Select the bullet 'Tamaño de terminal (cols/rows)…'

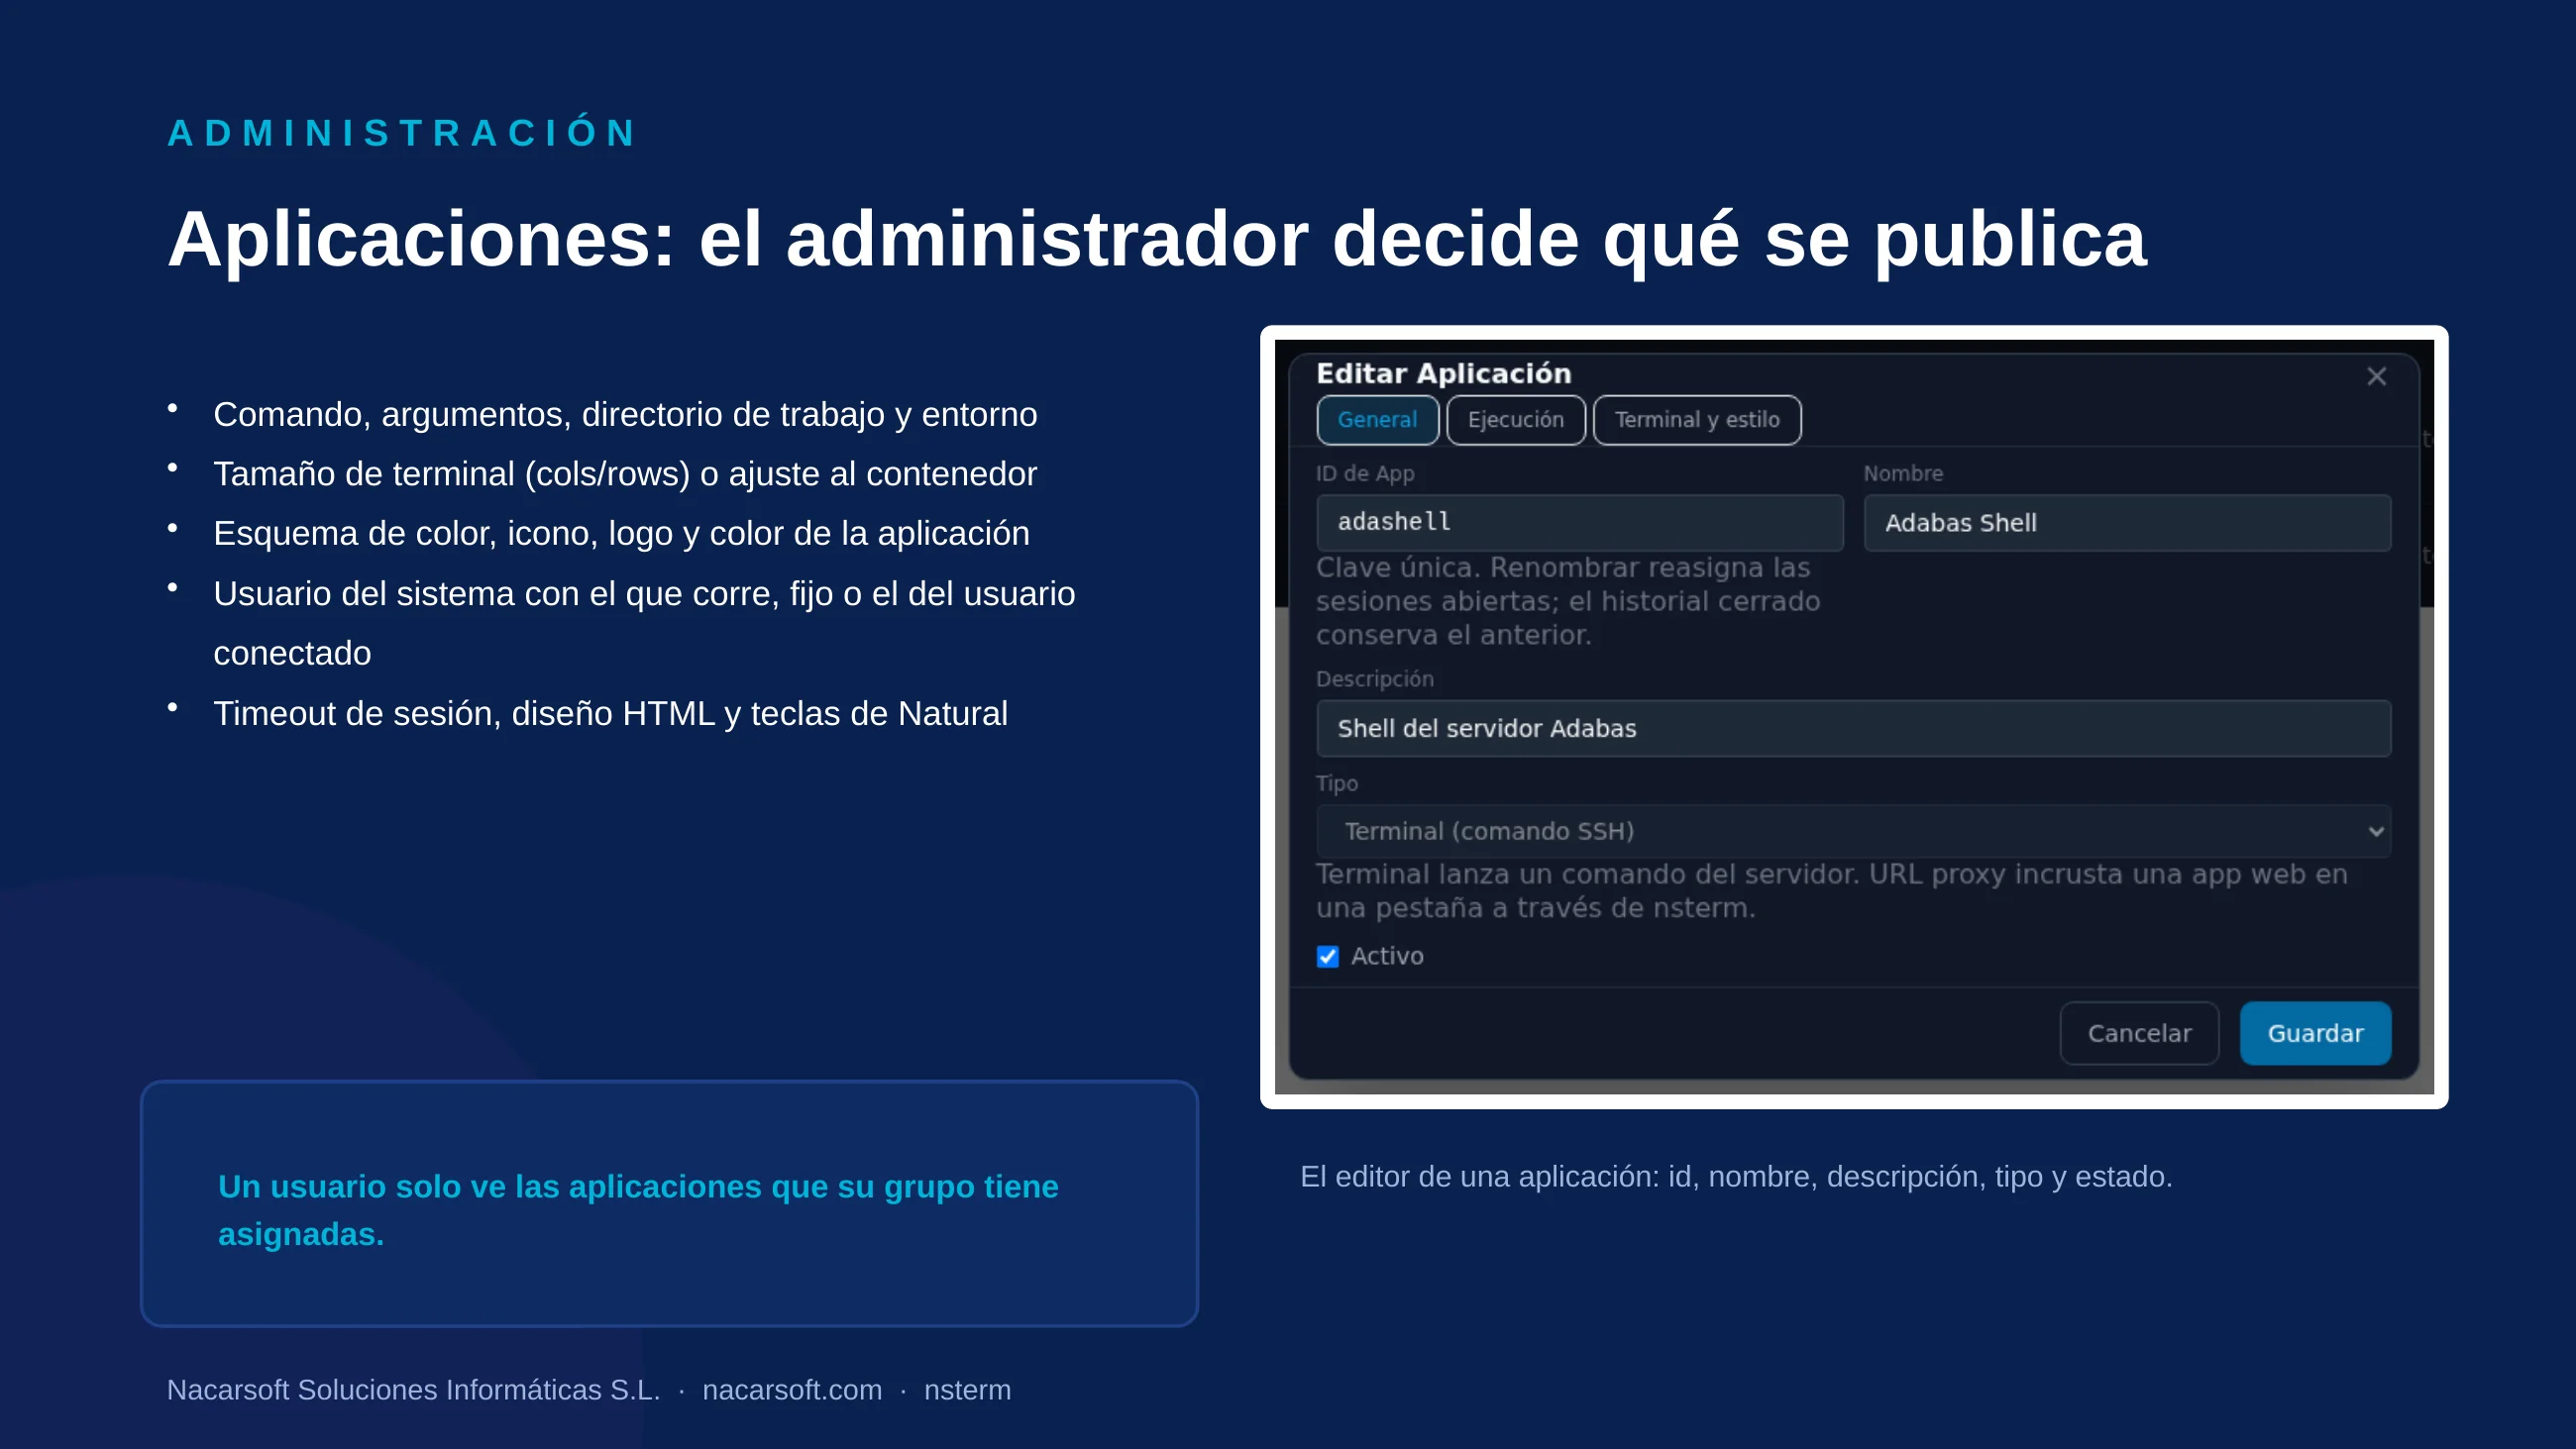coord(625,474)
